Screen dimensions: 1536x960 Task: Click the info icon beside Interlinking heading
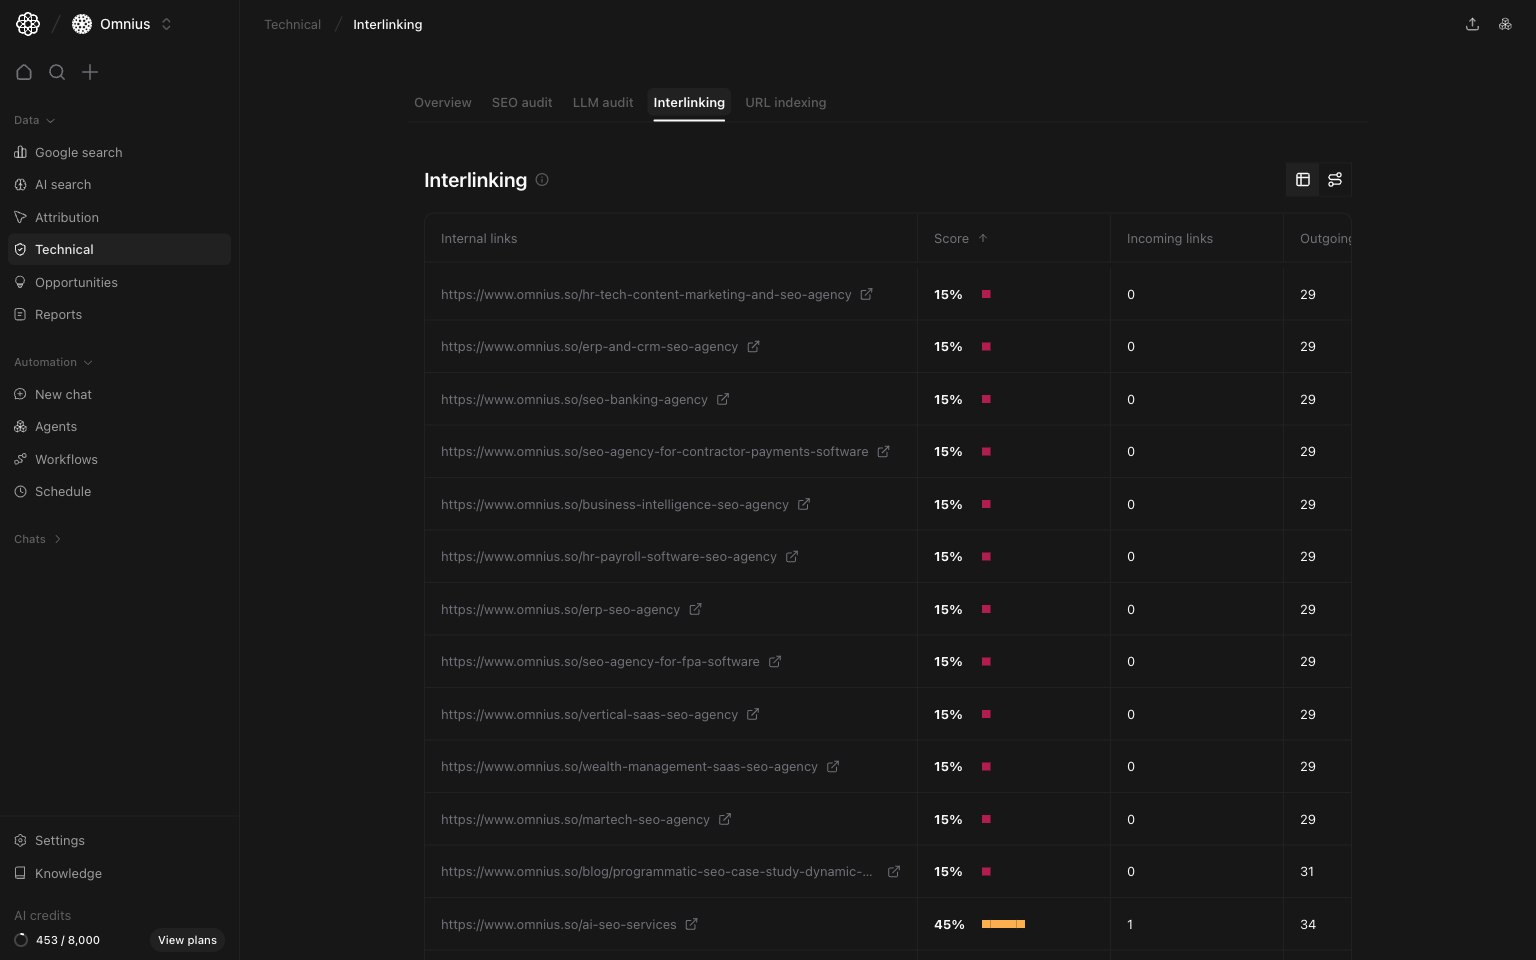point(542,180)
